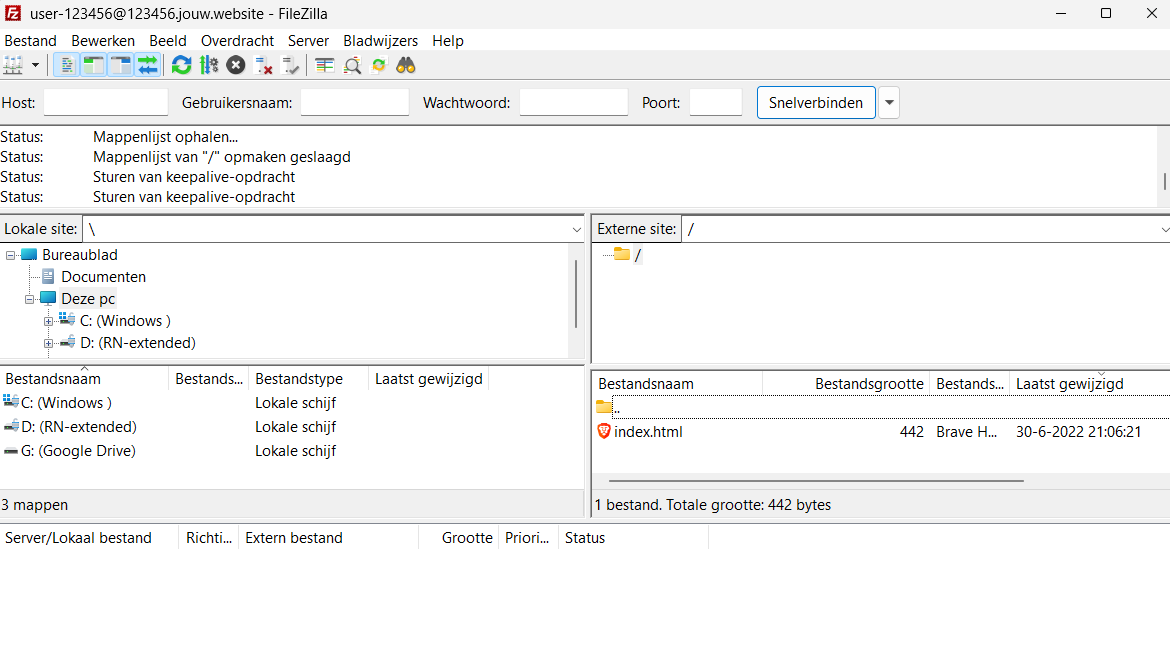Click the C: drive icon in local tree
1170x645 pixels.
(x=67, y=320)
